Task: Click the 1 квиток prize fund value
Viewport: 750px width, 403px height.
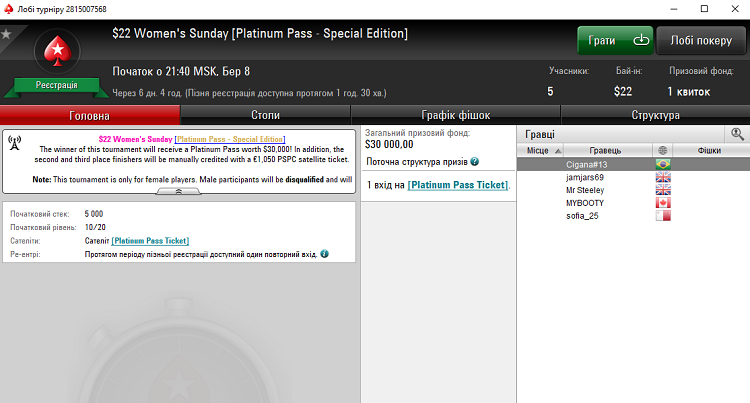Action: point(689,91)
